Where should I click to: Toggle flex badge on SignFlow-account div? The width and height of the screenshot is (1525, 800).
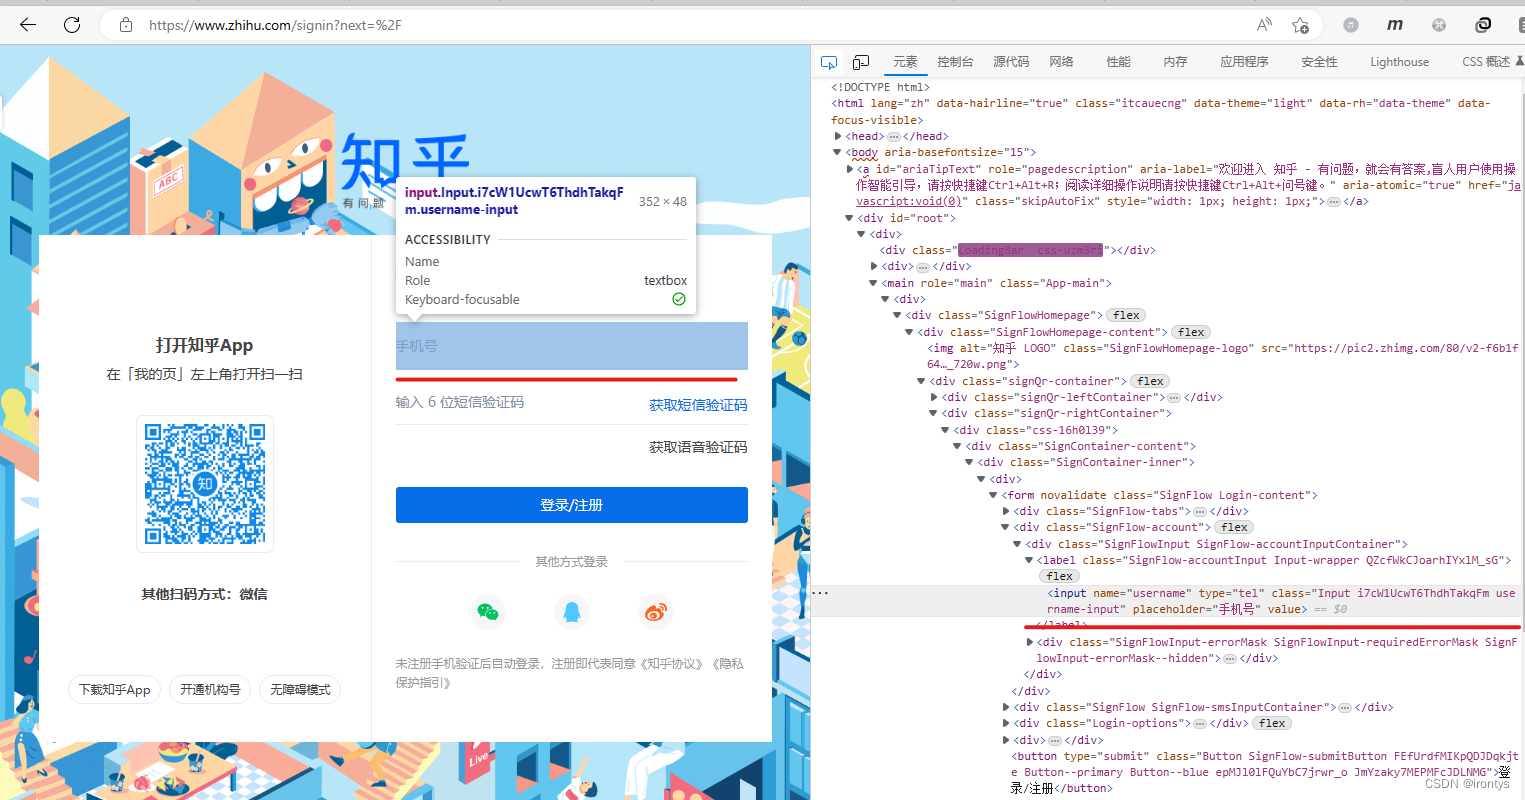(1234, 527)
